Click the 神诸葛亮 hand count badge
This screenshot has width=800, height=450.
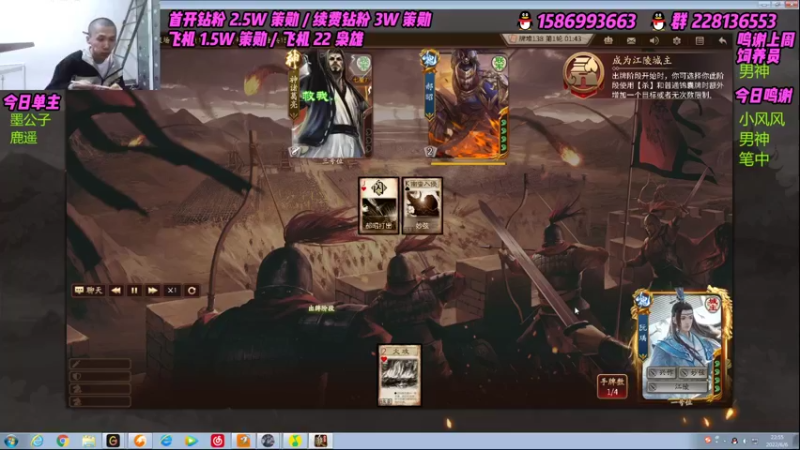pos(295,151)
